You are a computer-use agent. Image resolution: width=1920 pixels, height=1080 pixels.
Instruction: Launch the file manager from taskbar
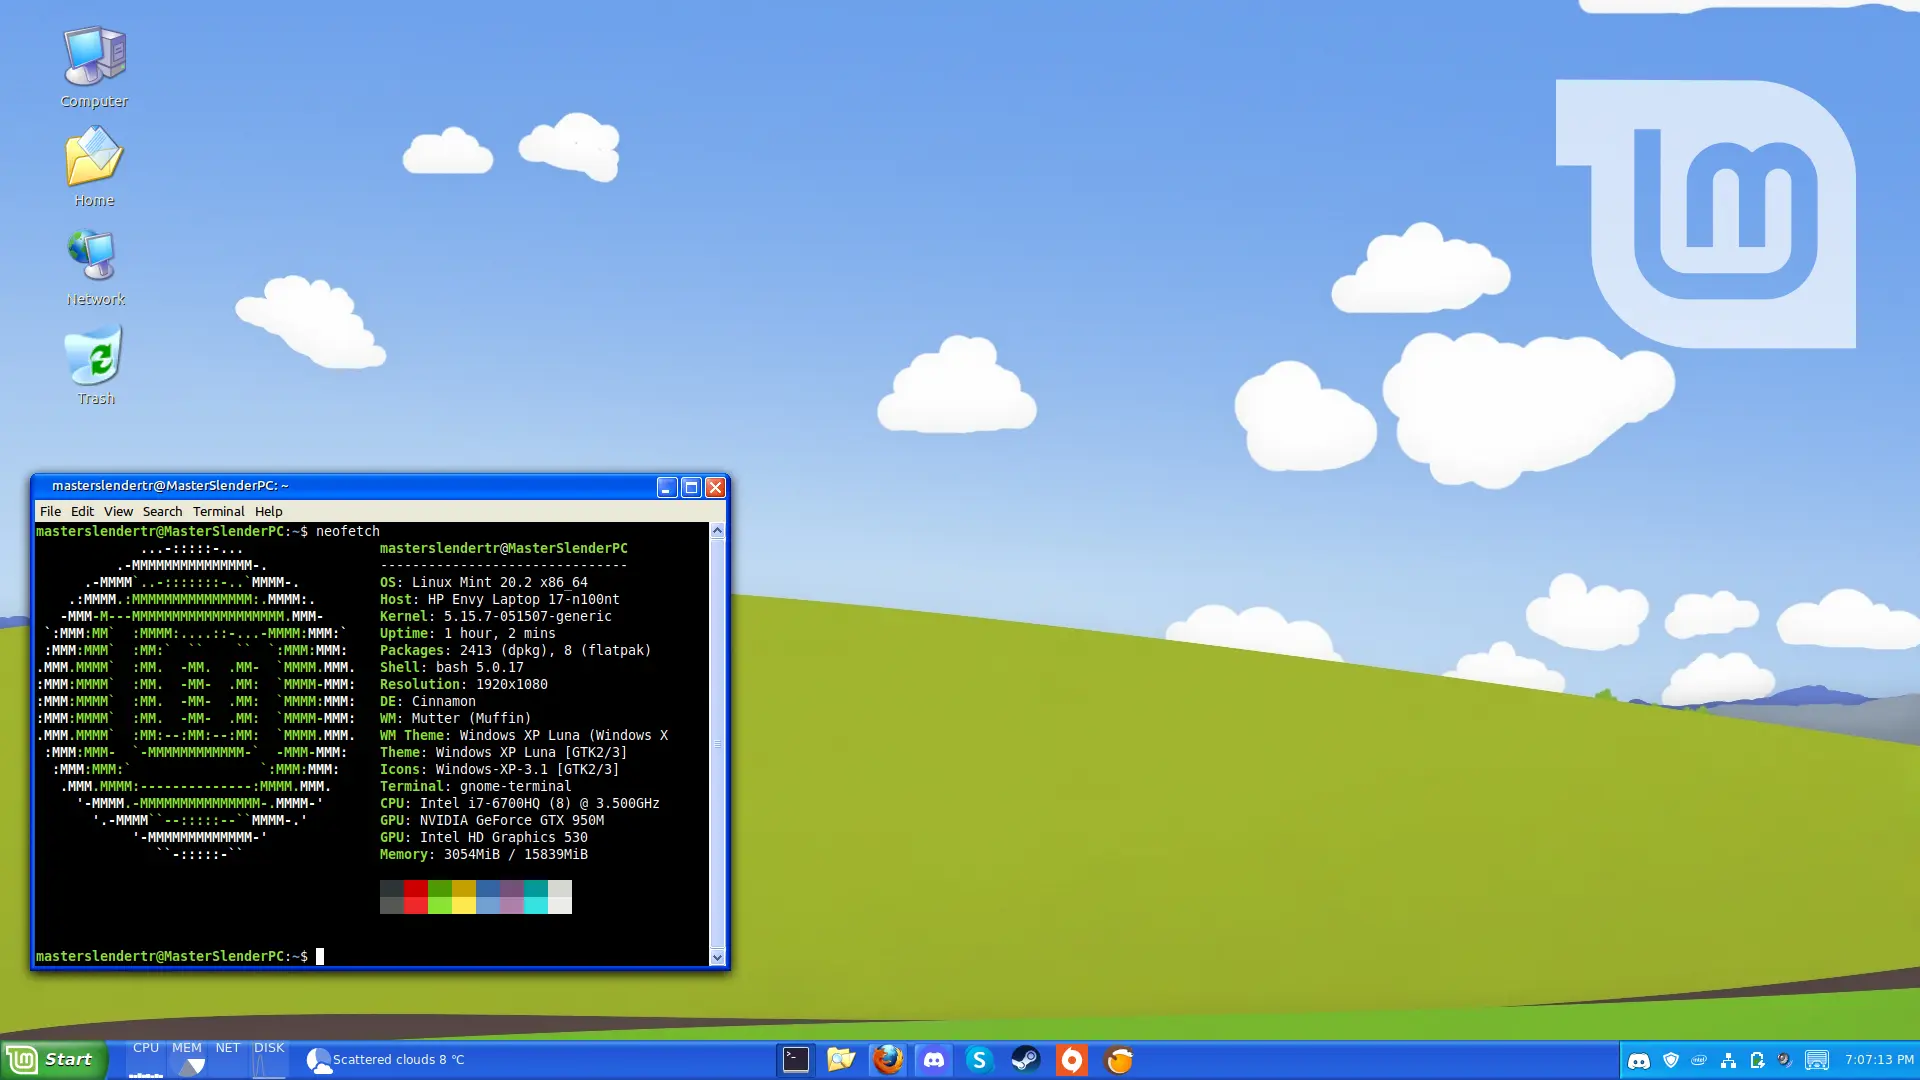tap(842, 1060)
